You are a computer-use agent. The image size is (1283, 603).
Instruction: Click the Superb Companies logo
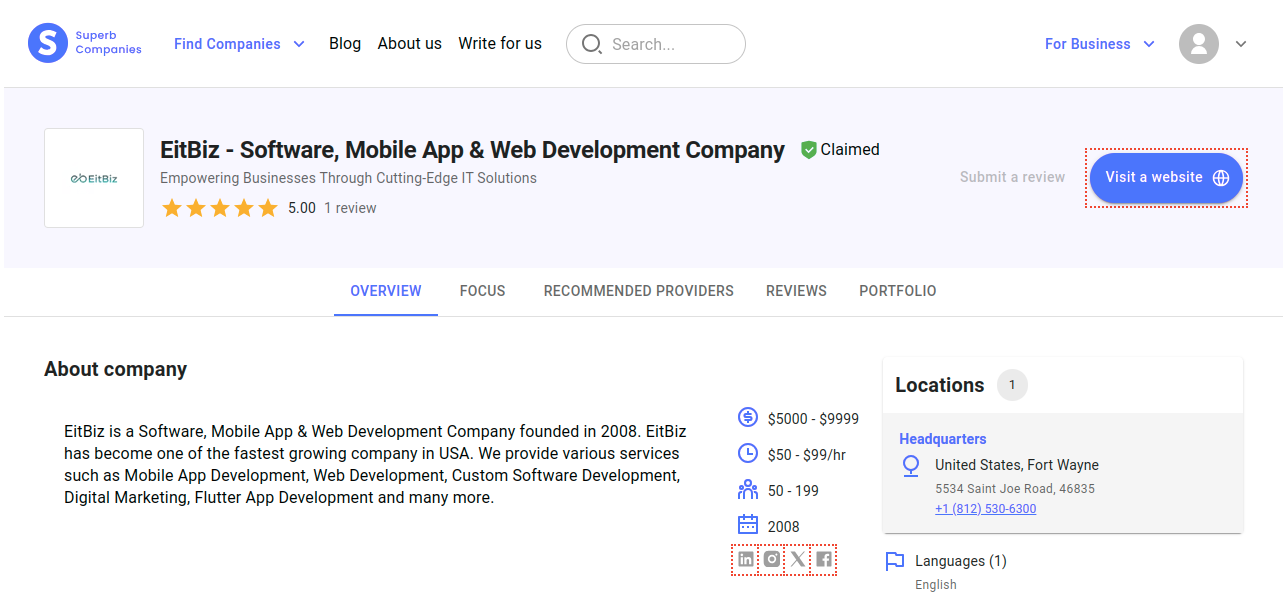coord(85,43)
